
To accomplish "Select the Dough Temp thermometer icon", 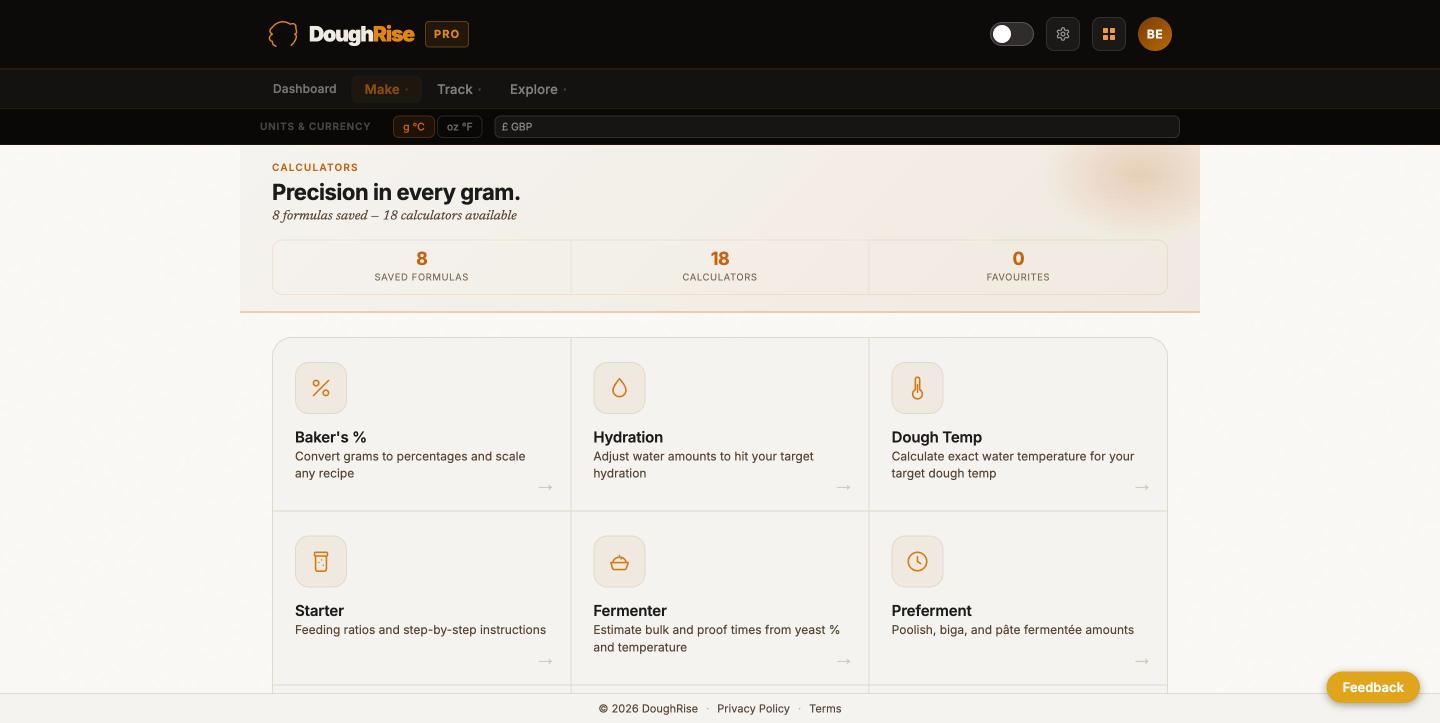I will [x=917, y=388].
